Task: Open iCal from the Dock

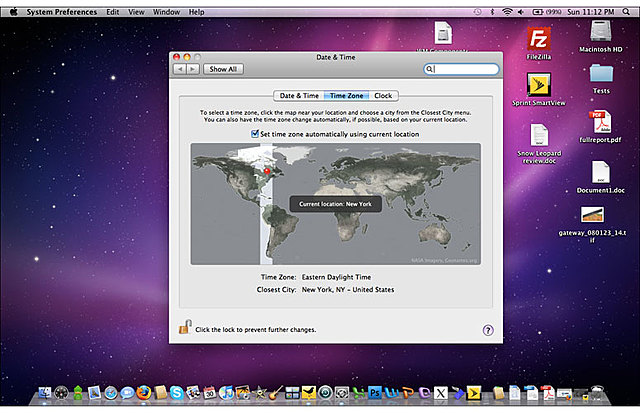Action: click(x=209, y=393)
